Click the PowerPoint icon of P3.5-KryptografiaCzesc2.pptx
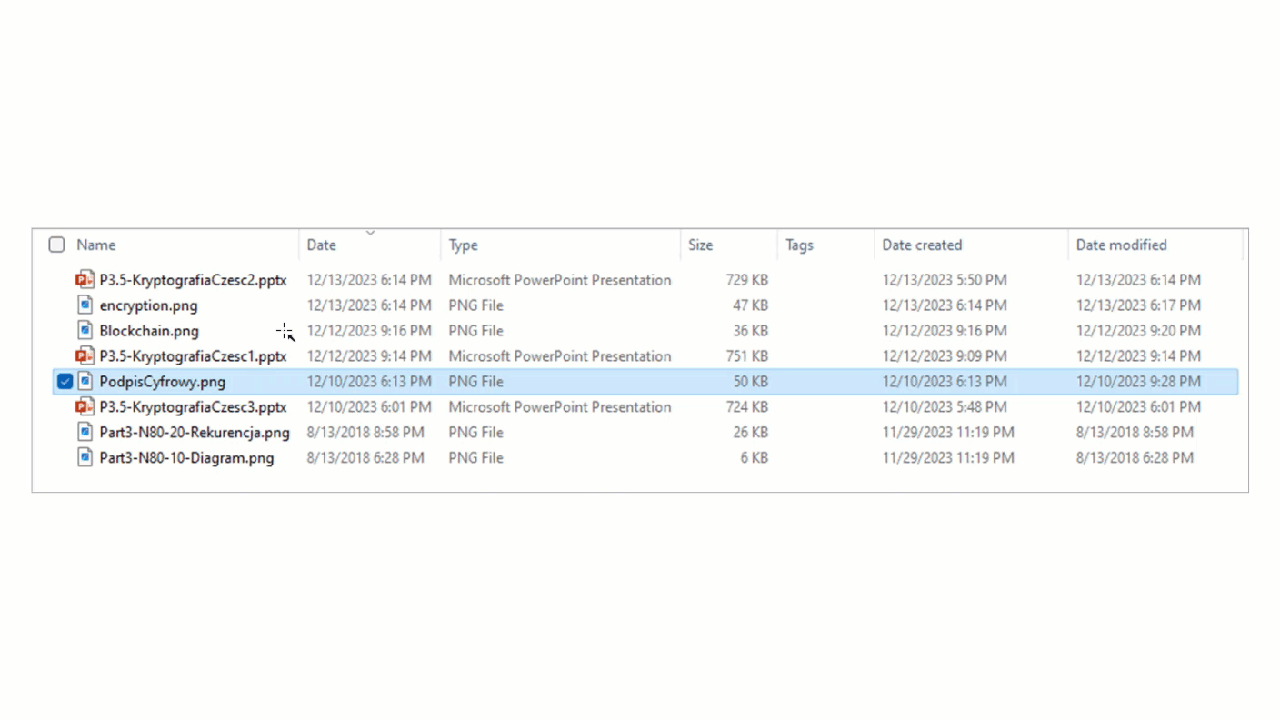The image size is (1280, 720). point(84,280)
